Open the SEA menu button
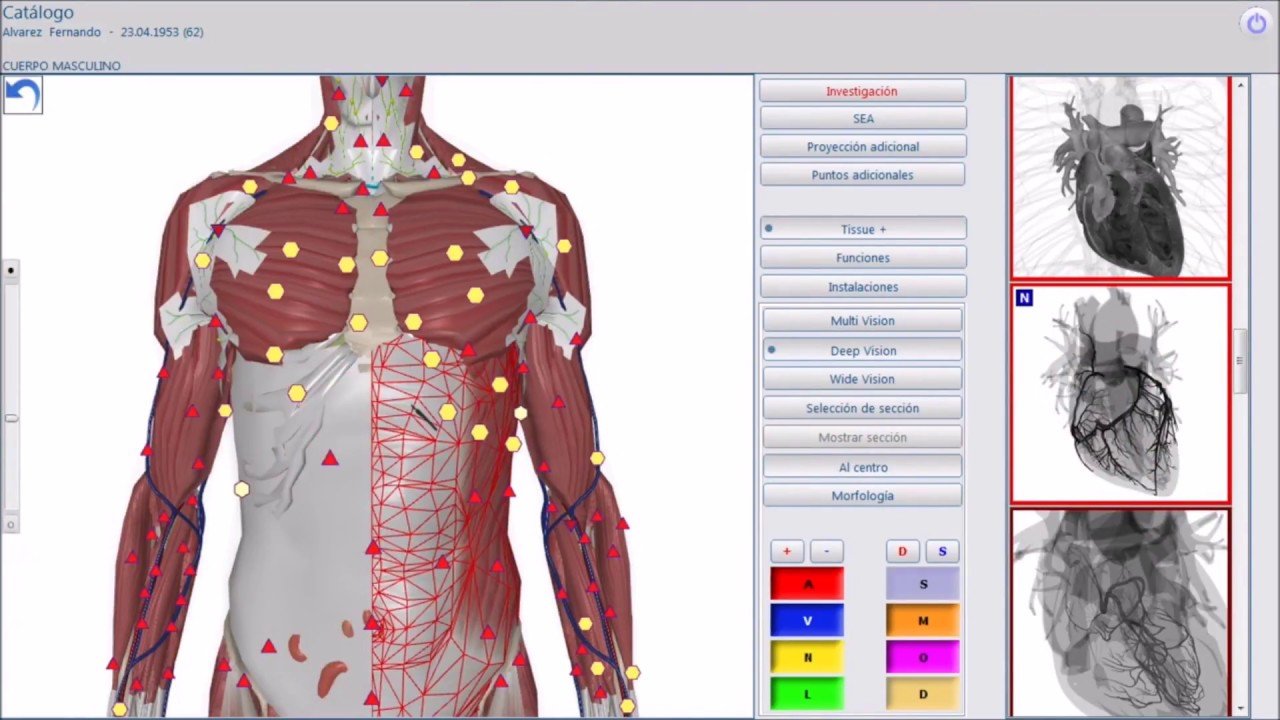 862,118
